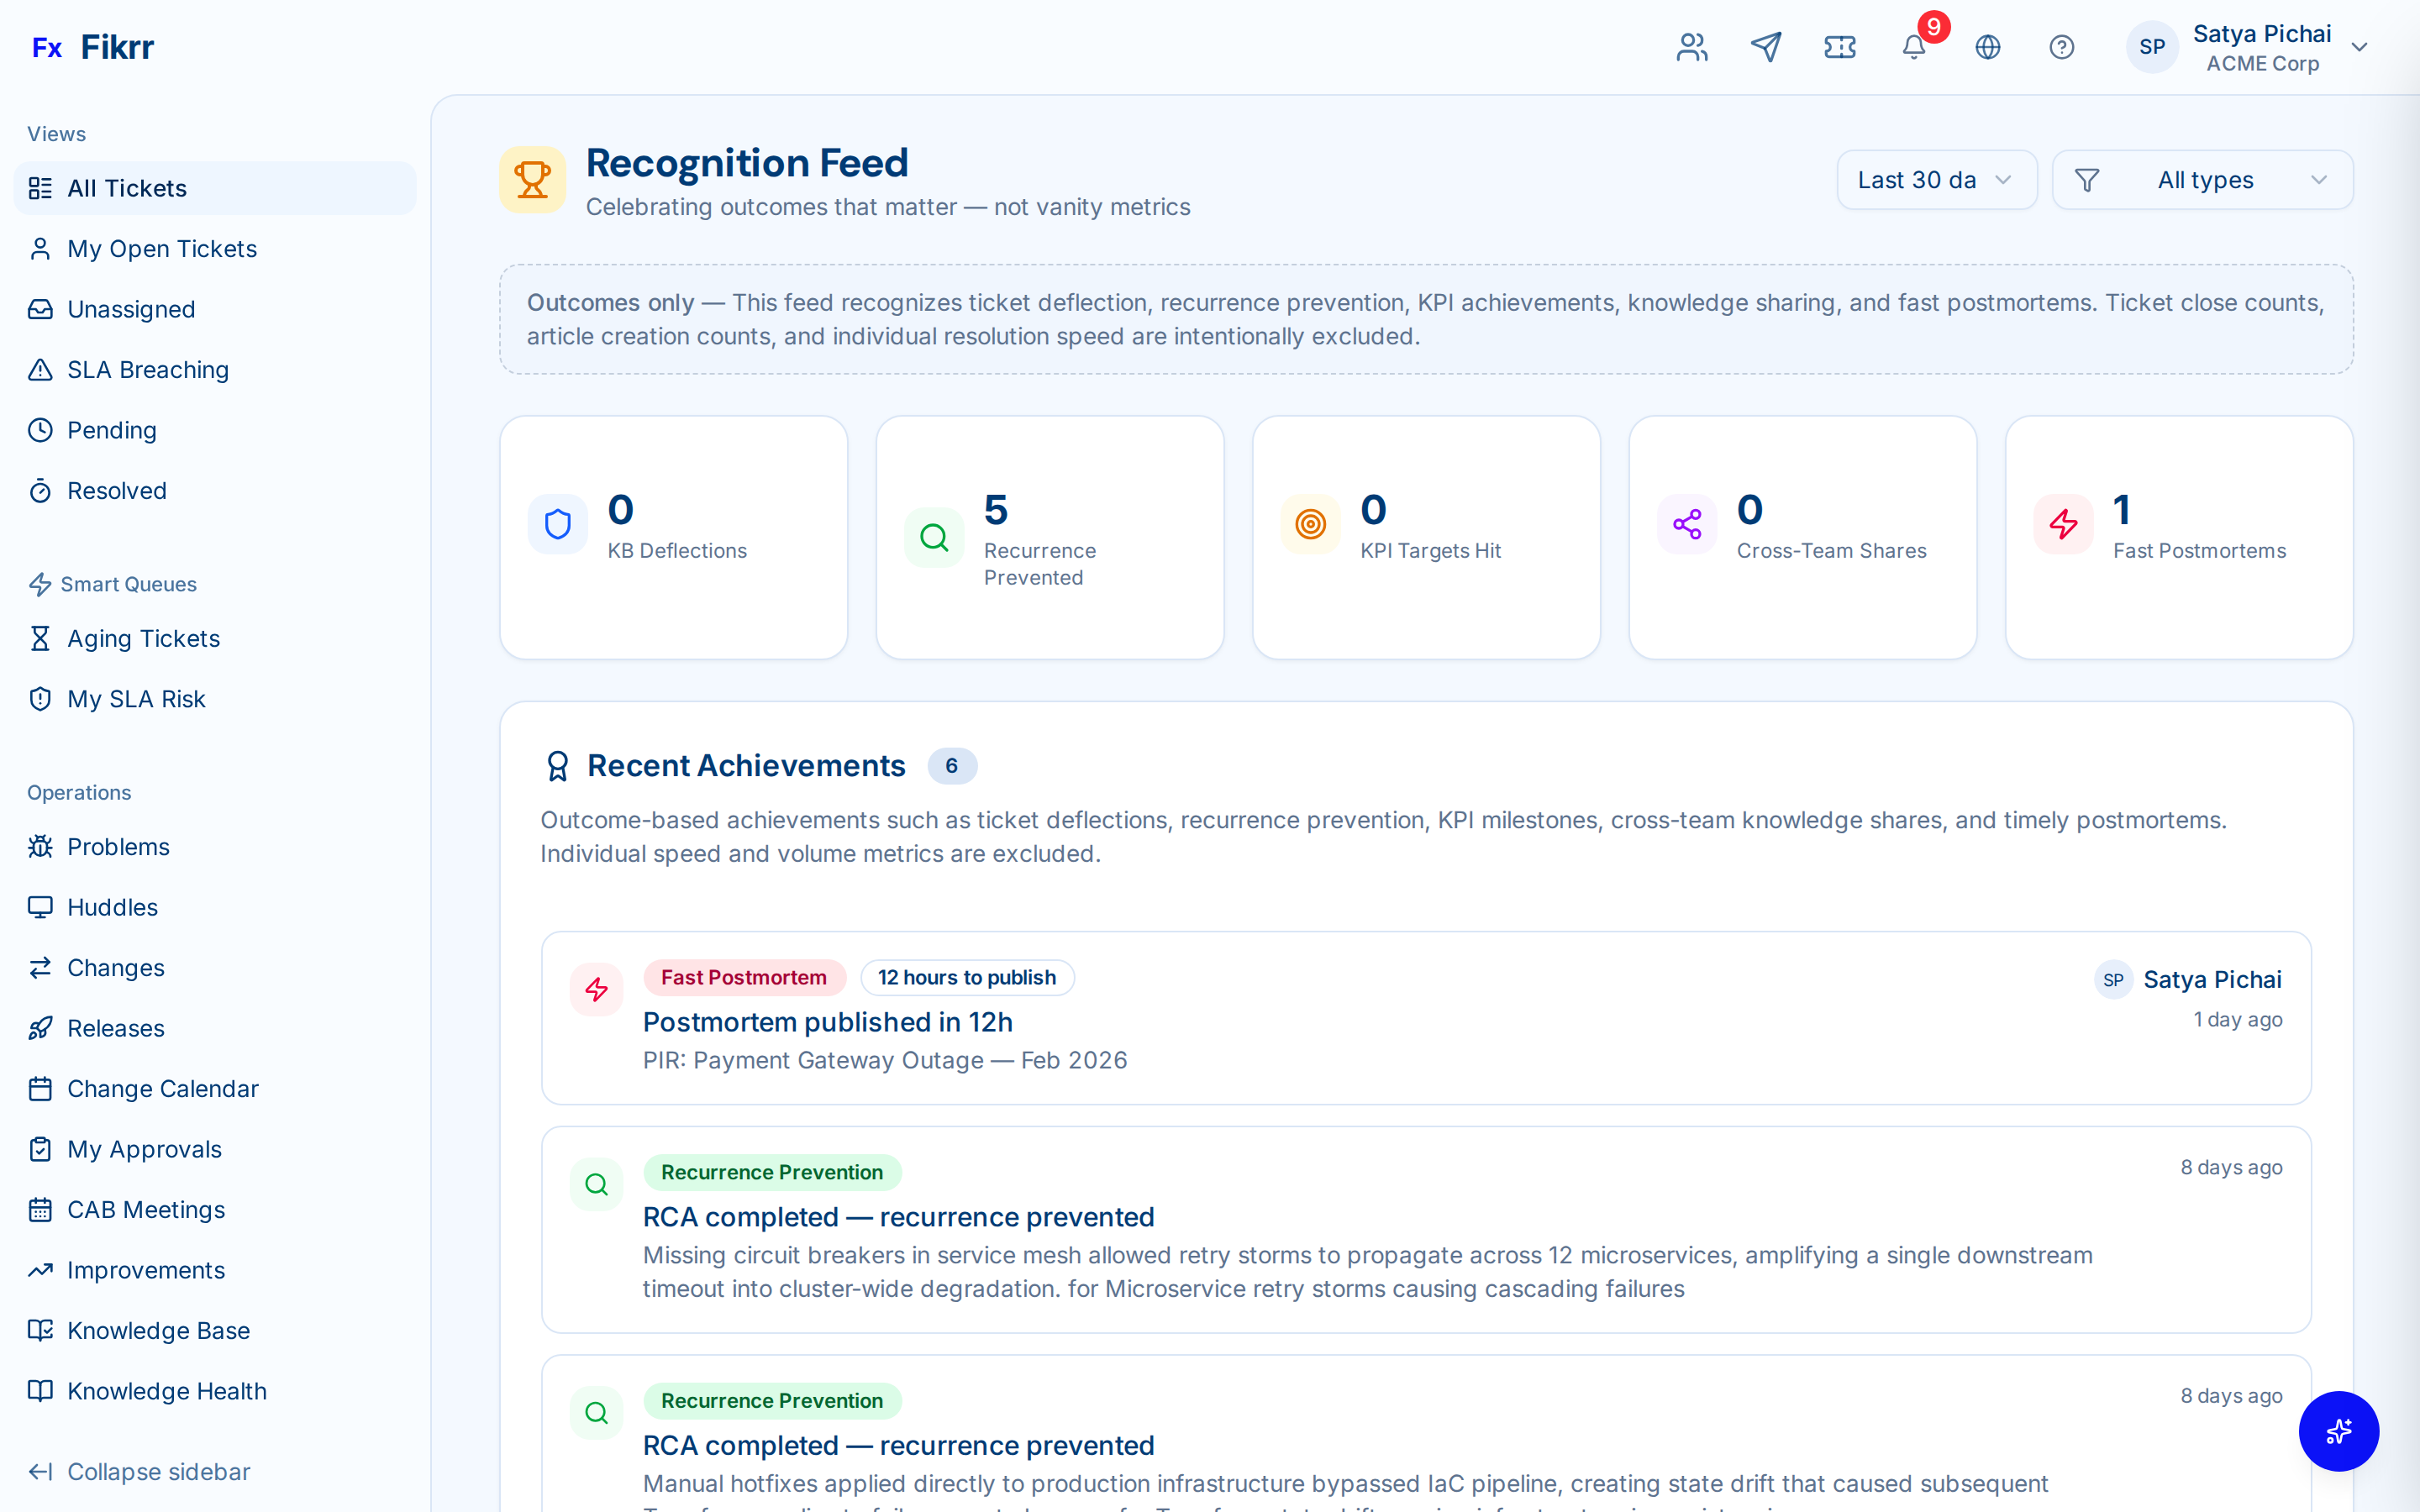Screen dimensions: 2420x1512
Task: Click the Recurrence Prevented stat card
Action: click(x=1049, y=537)
